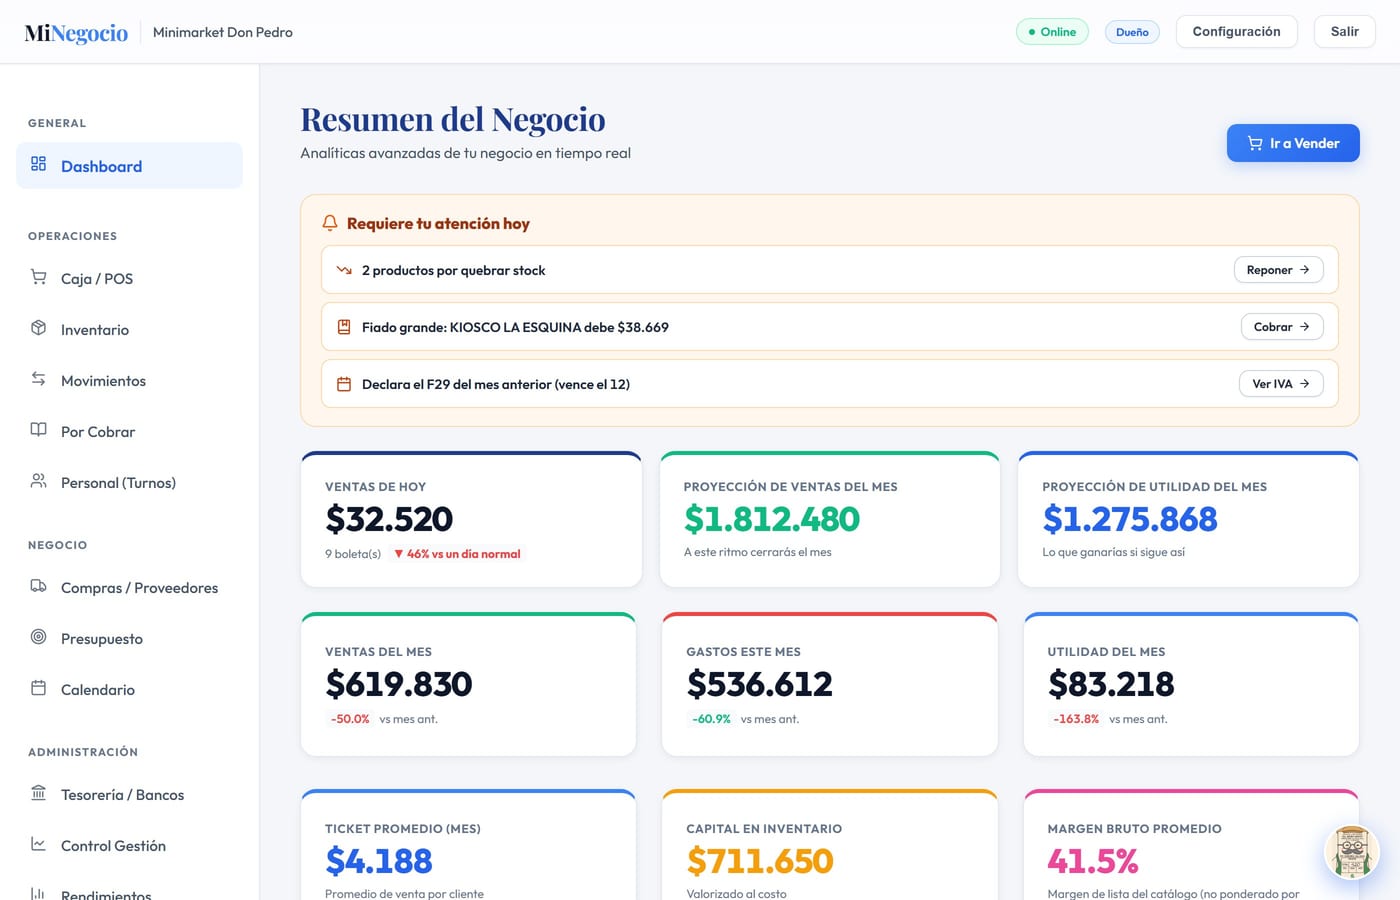This screenshot has width=1400, height=900.
Task: Click the chart icon beside Control Gestión
Action: pos(38,844)
